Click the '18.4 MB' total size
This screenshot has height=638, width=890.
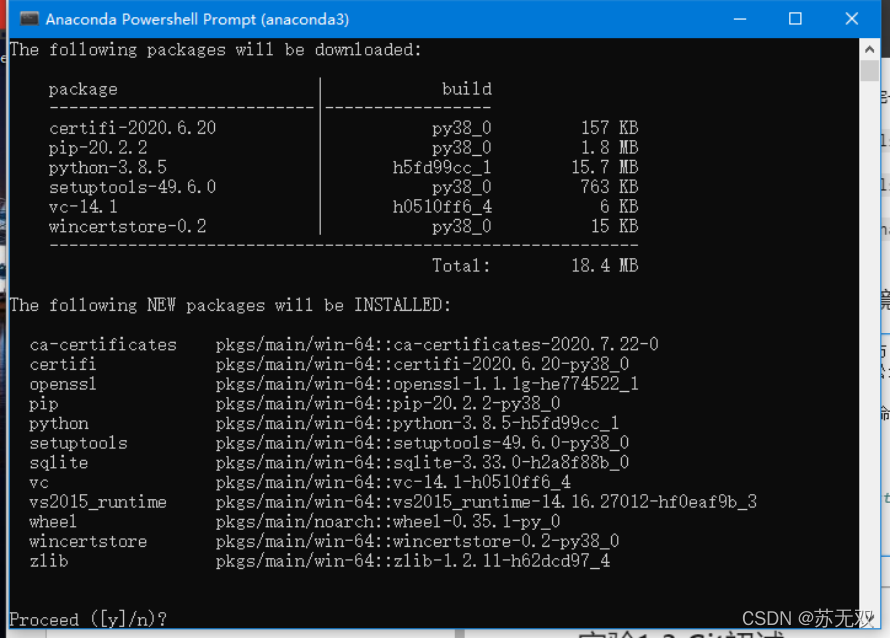point(604,266)
